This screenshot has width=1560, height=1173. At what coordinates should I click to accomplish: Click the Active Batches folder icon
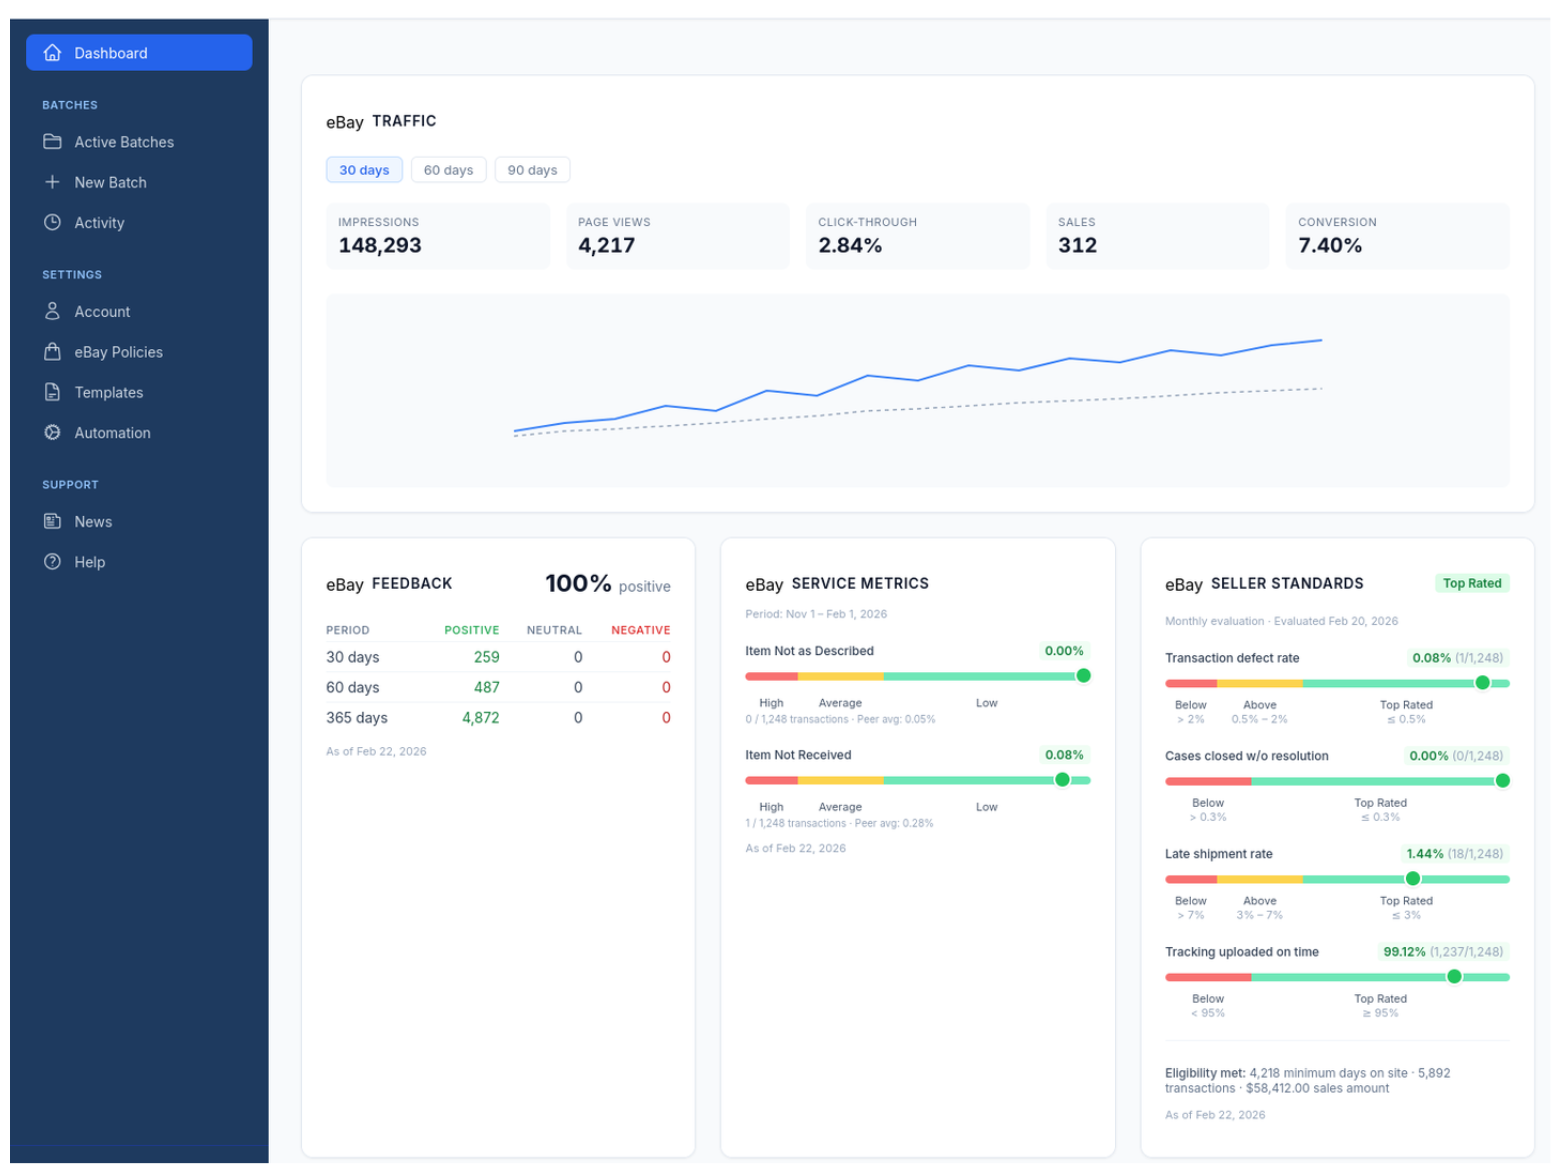[x=52, y=142]
